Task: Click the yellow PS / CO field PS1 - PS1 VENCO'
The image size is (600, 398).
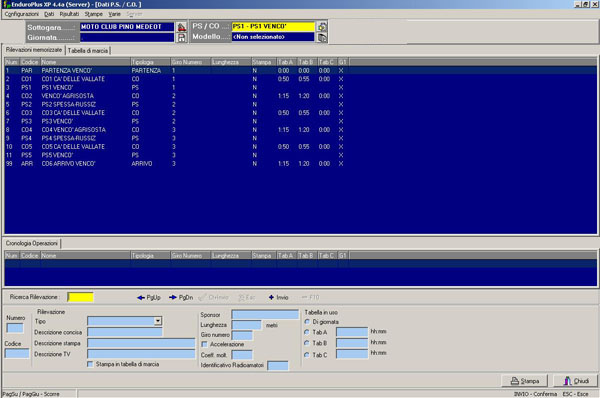Action: (273, 26)
